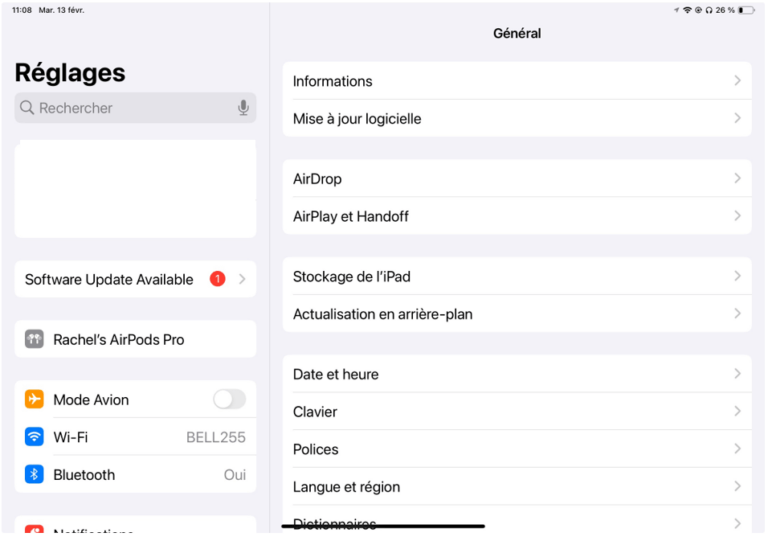Expand Informations via its chevron

pyautogui.click(x=738, y=81)
